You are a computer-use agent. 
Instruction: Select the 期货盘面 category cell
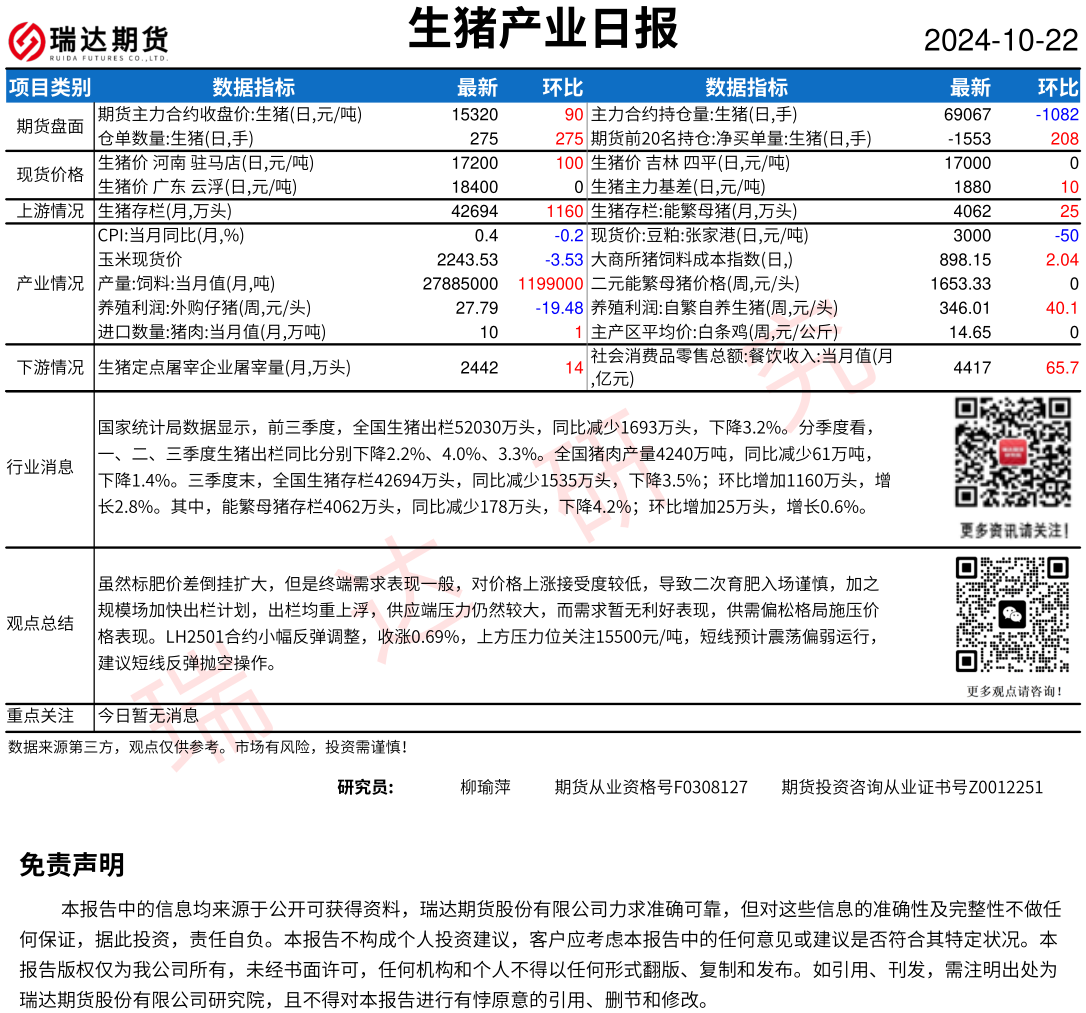pos(50,127)
